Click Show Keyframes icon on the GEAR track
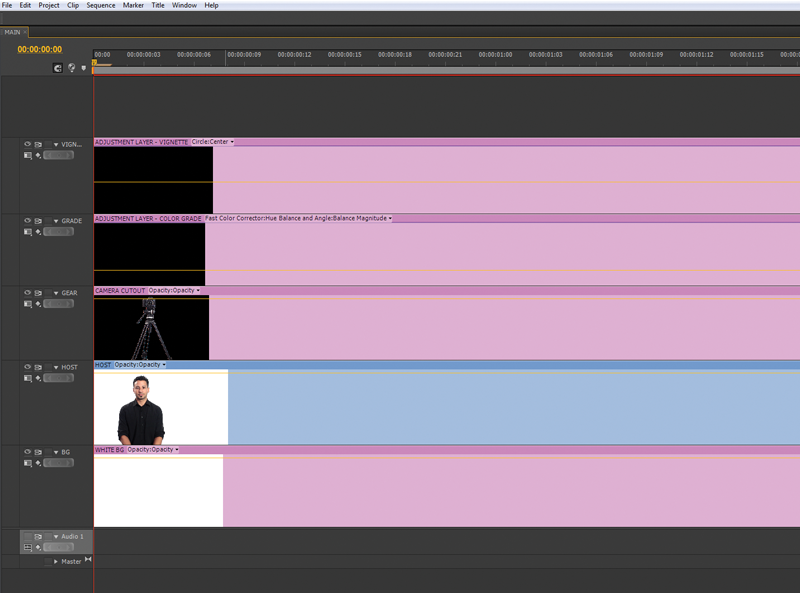Viewport: 800px width, 593px height. coord(37,303)
